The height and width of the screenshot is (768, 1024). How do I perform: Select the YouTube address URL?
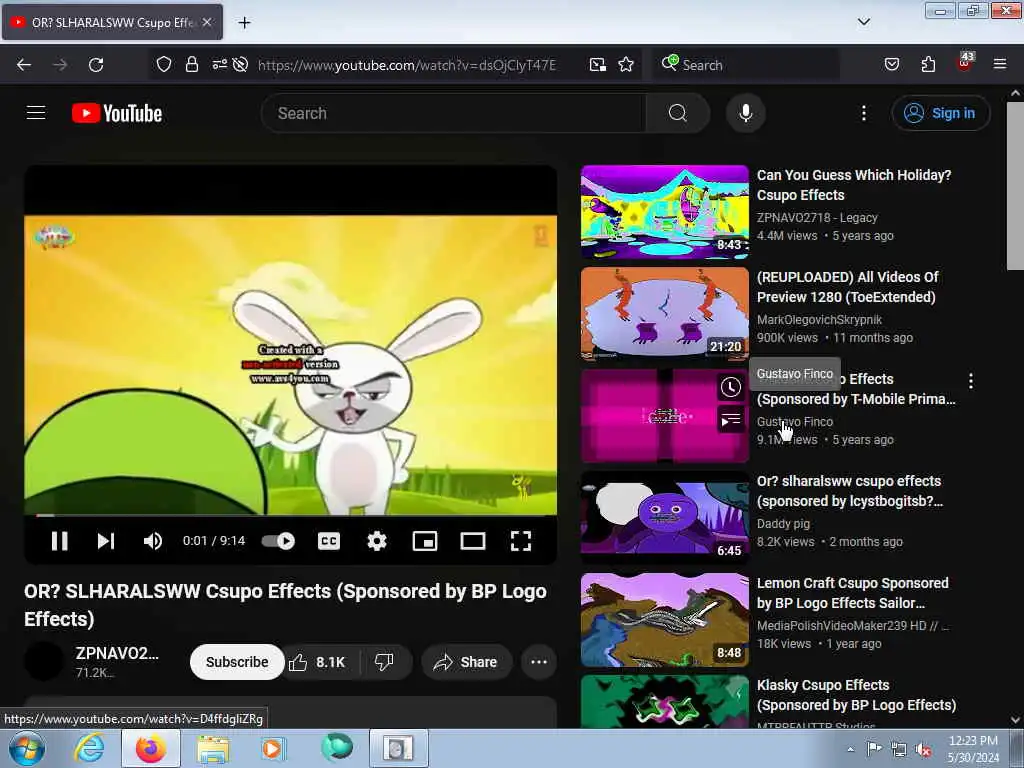pyautogui.click(x=407, y=65)
